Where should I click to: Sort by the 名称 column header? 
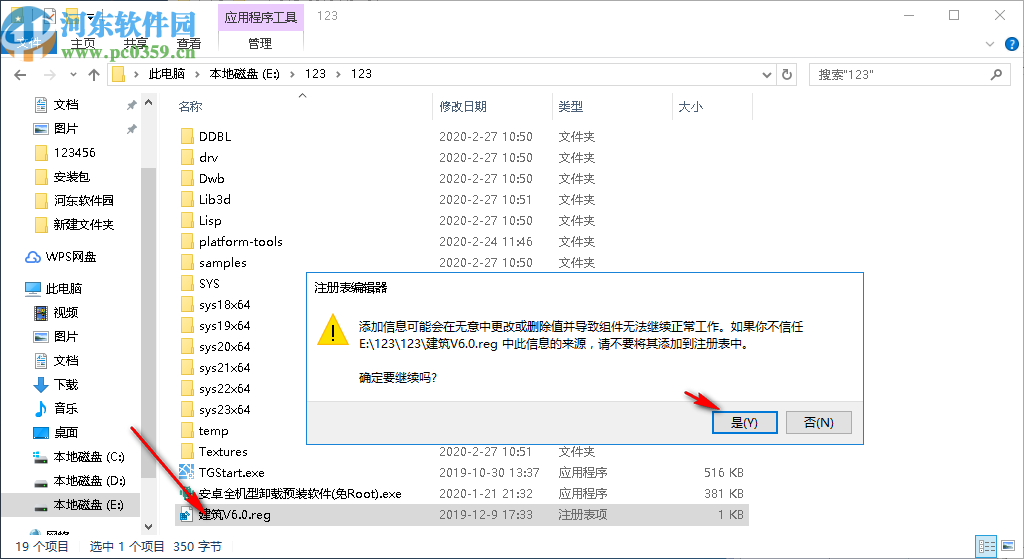pyautogui.click(x=191, y=106)
